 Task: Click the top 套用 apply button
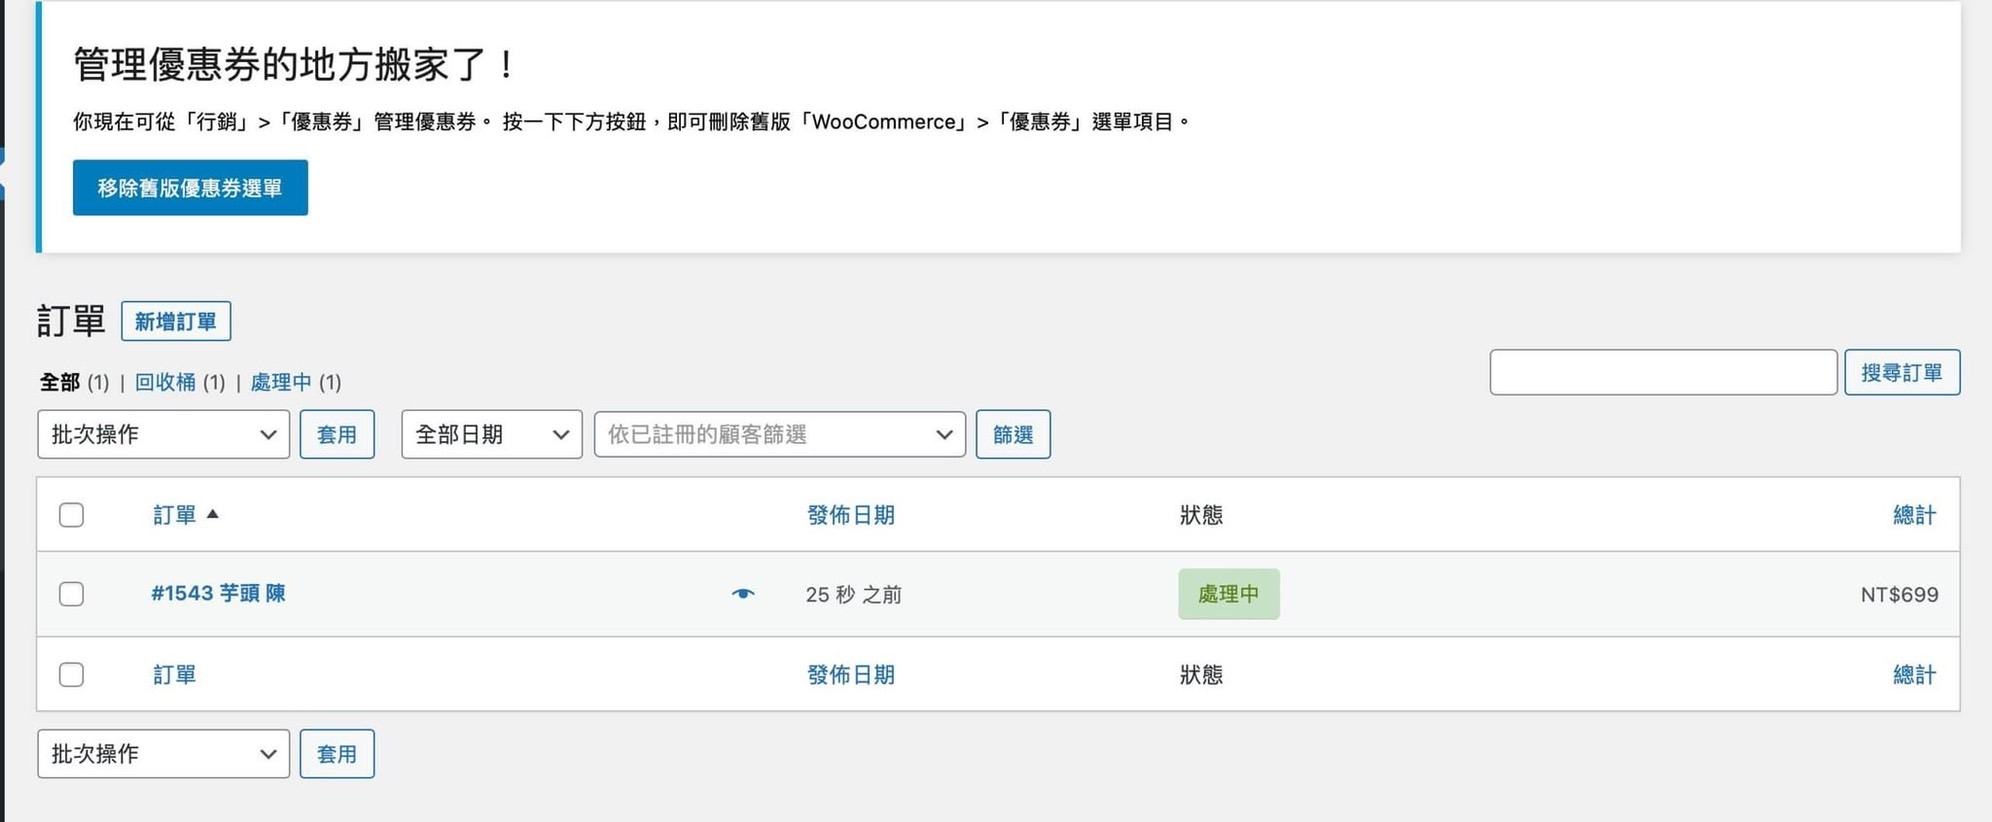(337, 434)
